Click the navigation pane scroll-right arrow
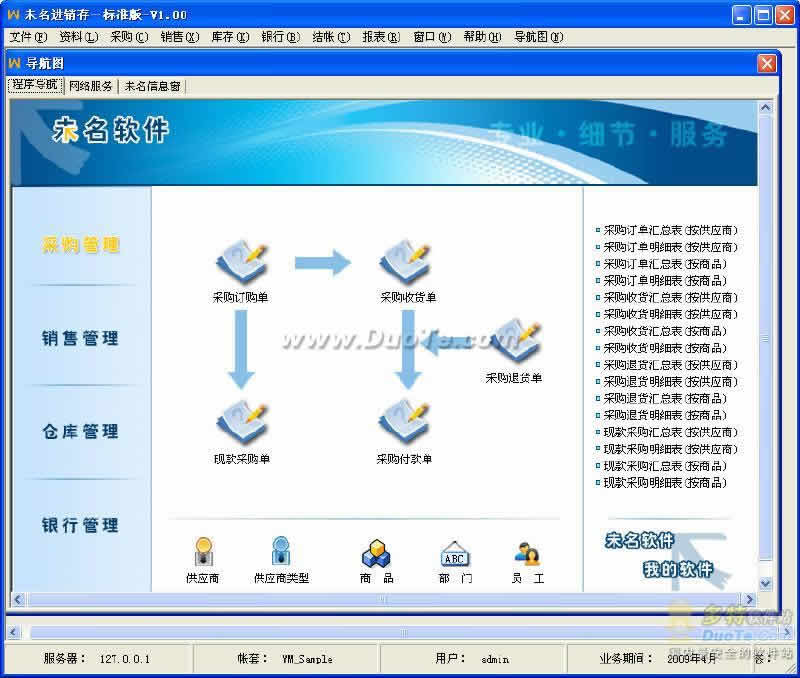800x678 pixels. point(749,599)
